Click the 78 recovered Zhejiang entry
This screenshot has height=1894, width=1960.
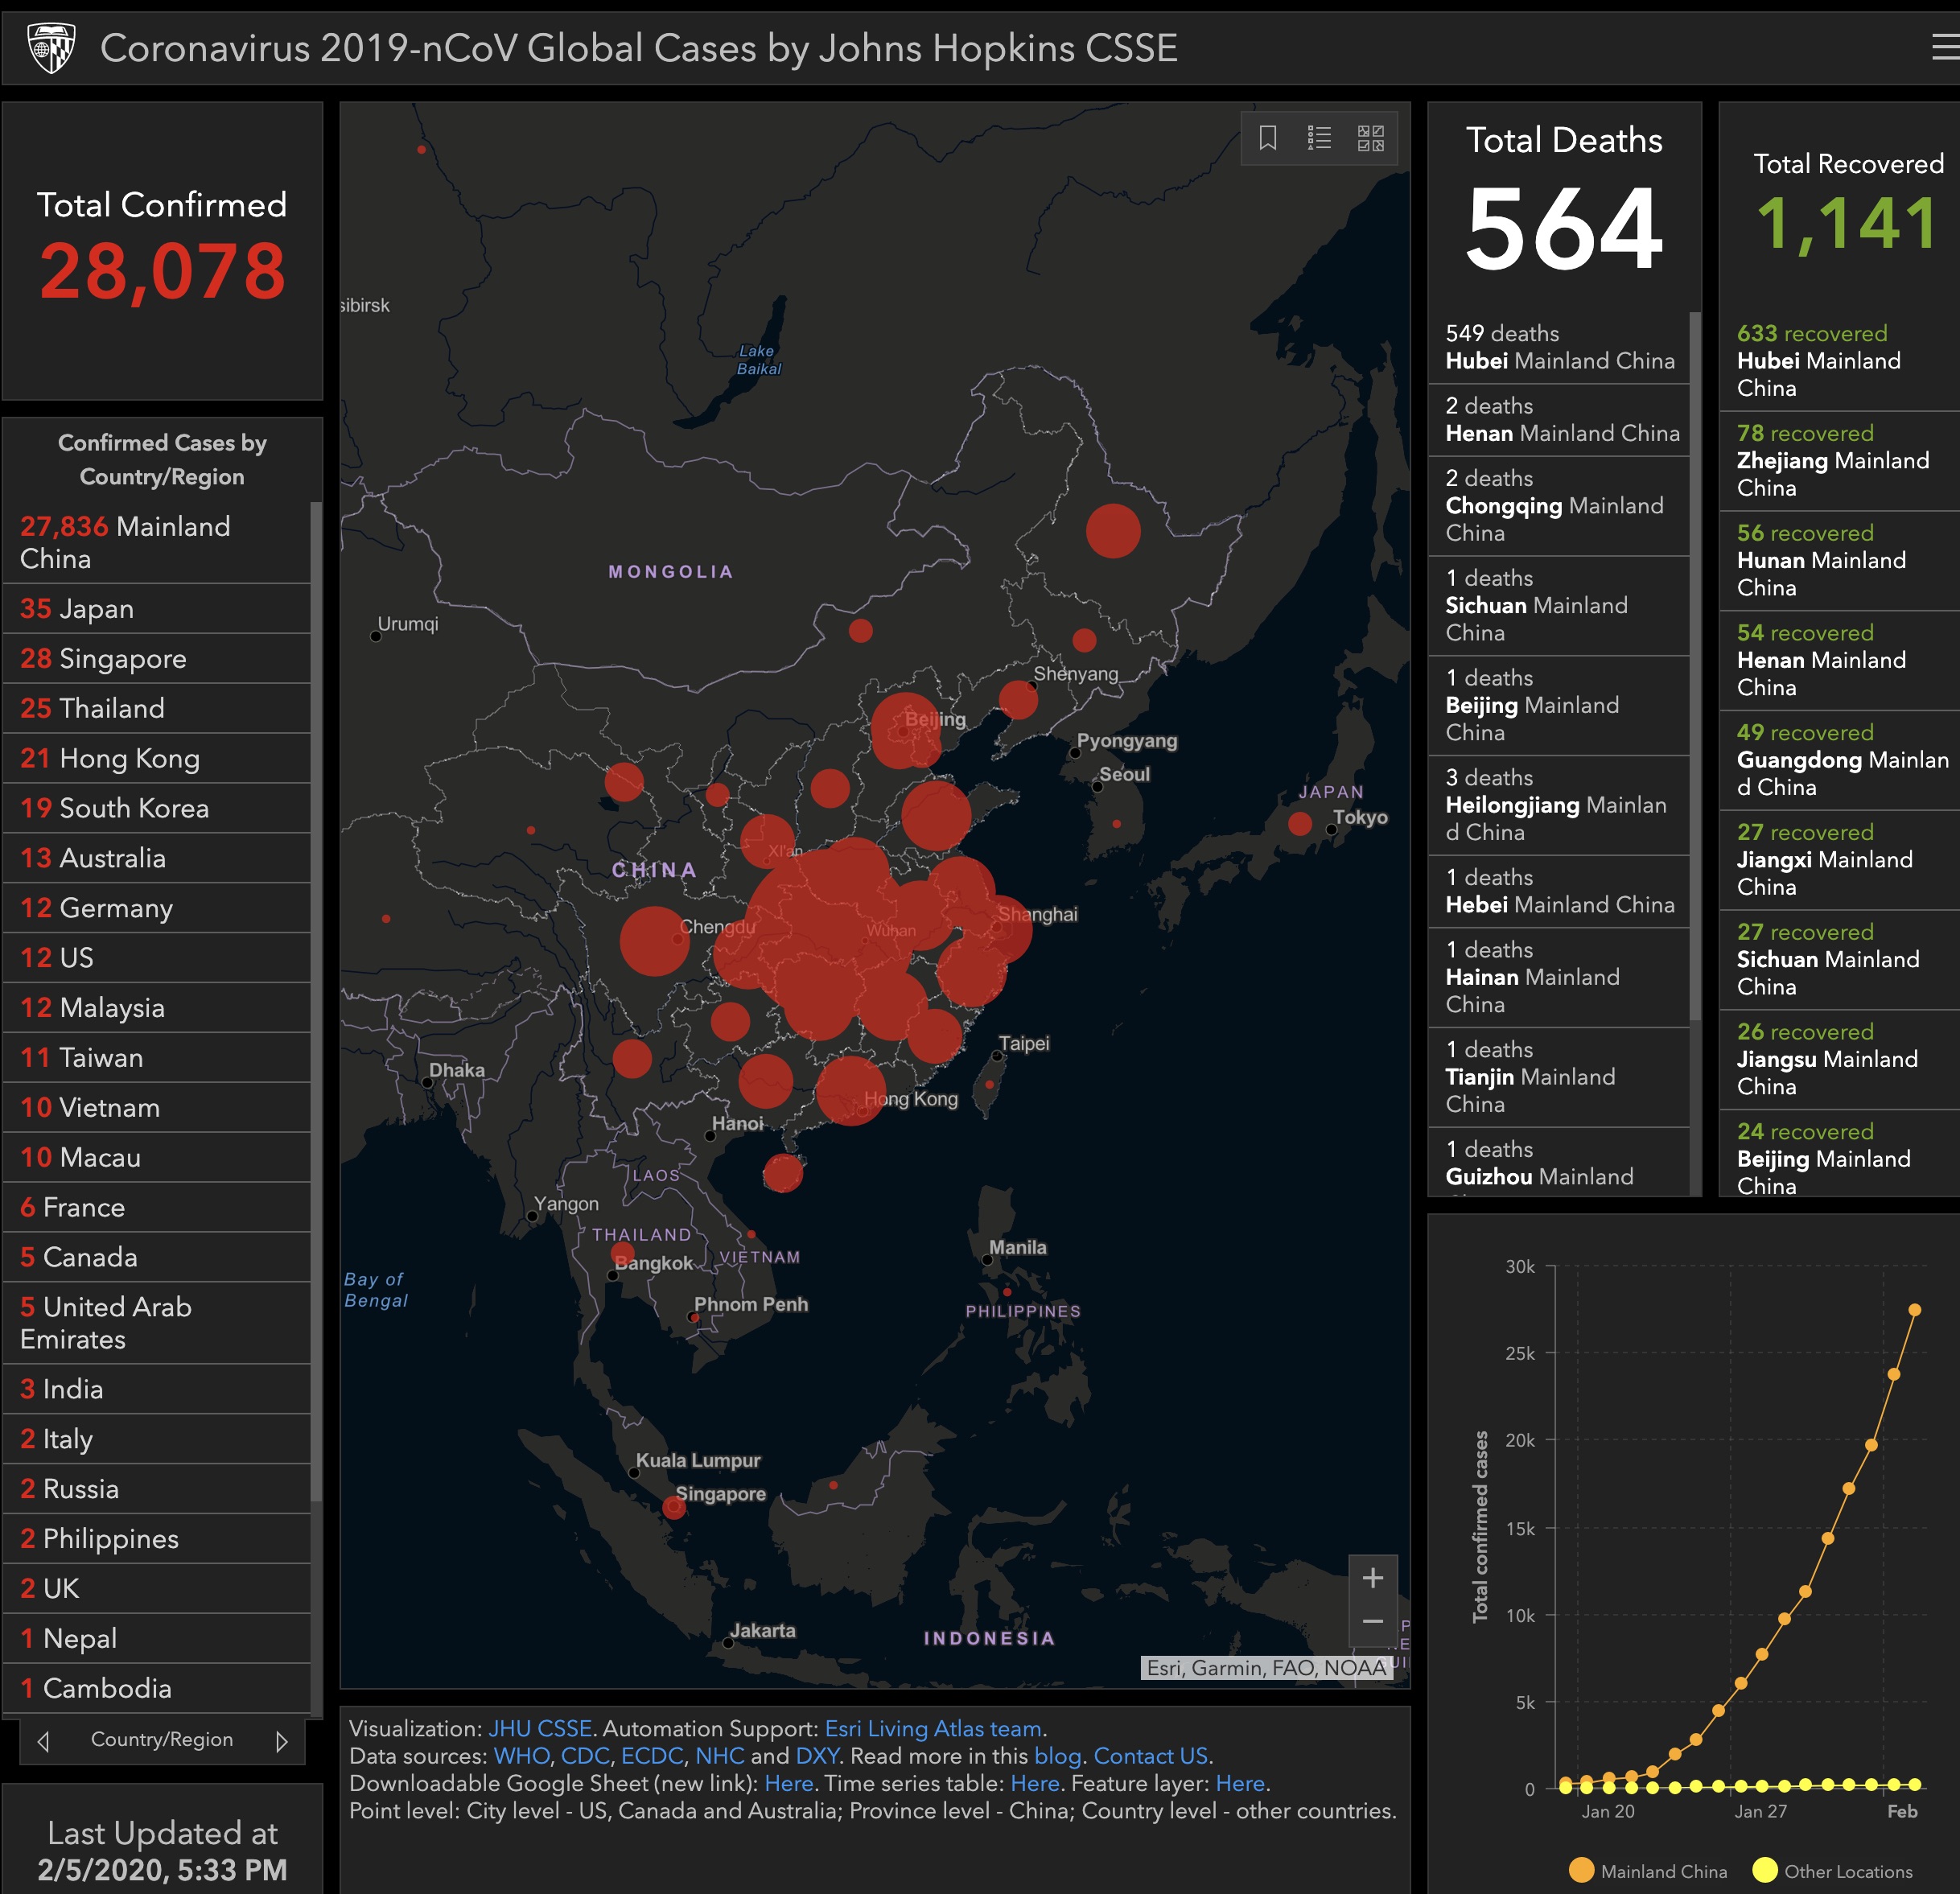pos(1839,461)
